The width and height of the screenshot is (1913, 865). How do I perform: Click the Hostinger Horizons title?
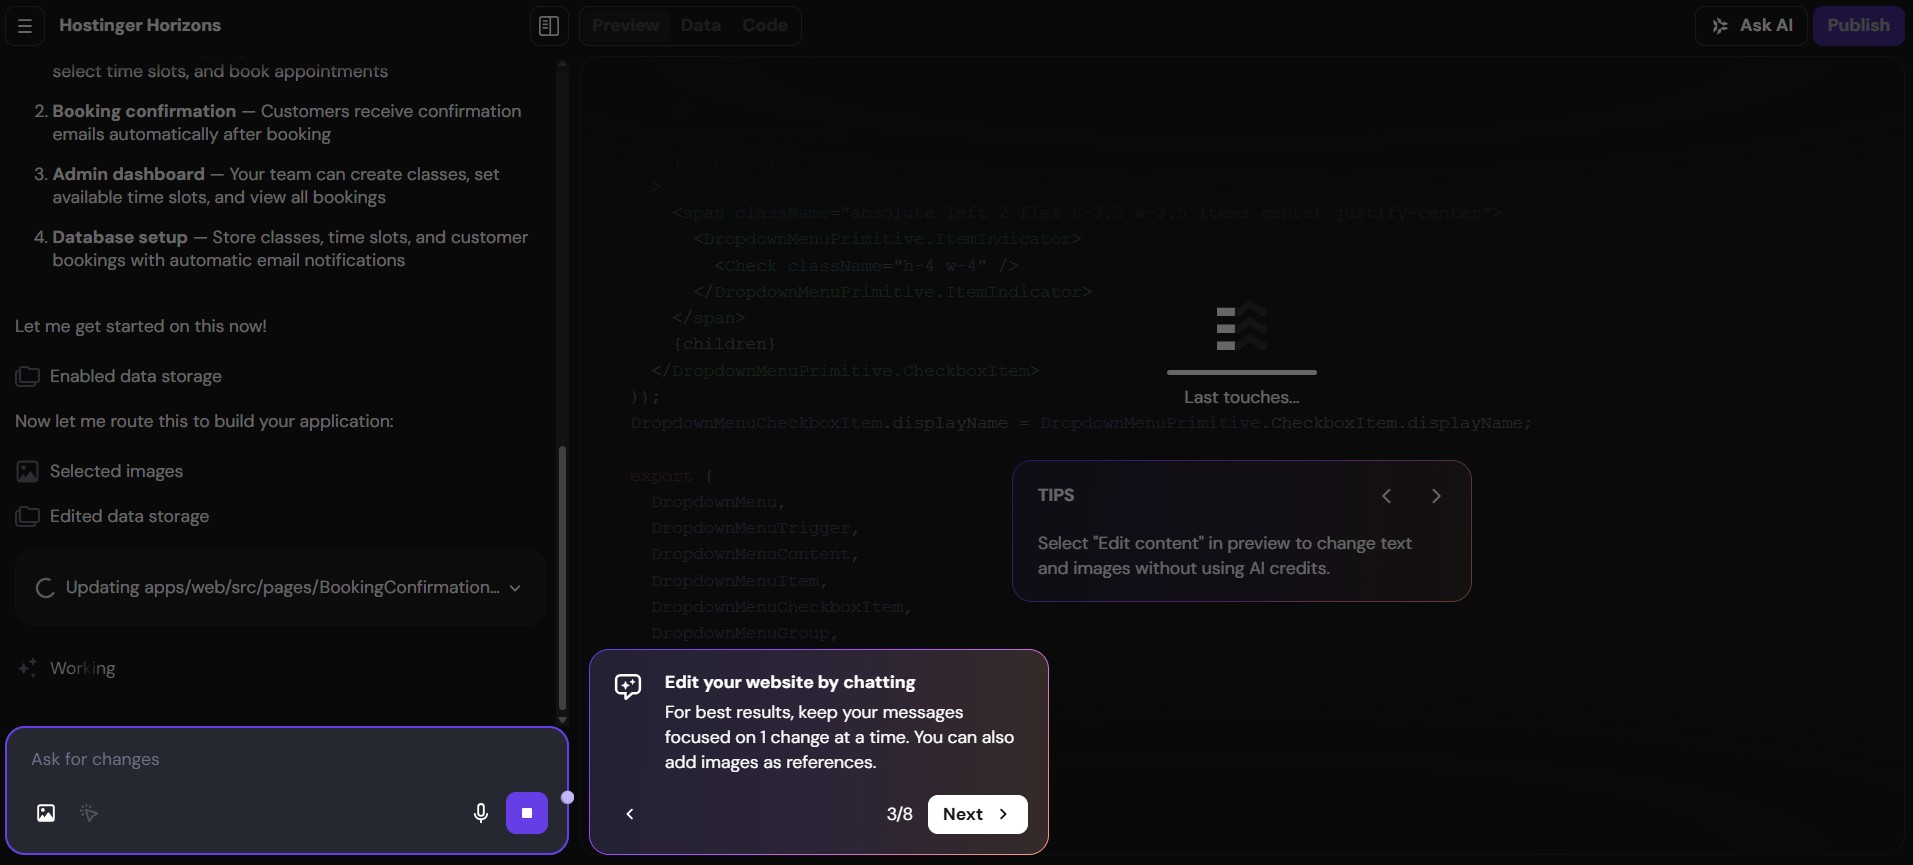click(x=140, y=26)
